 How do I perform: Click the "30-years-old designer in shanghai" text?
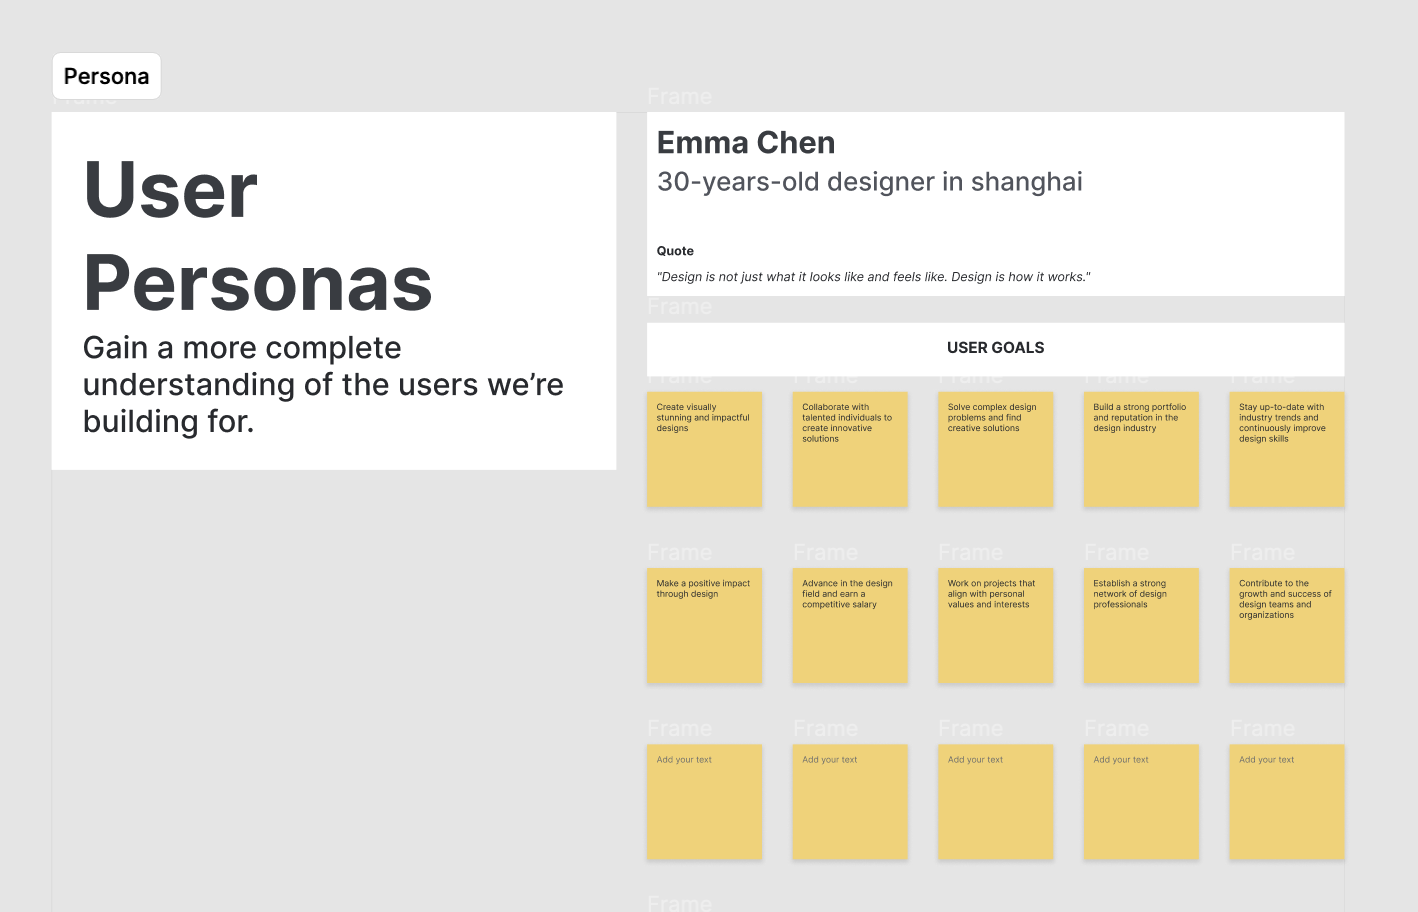point(869,182)
